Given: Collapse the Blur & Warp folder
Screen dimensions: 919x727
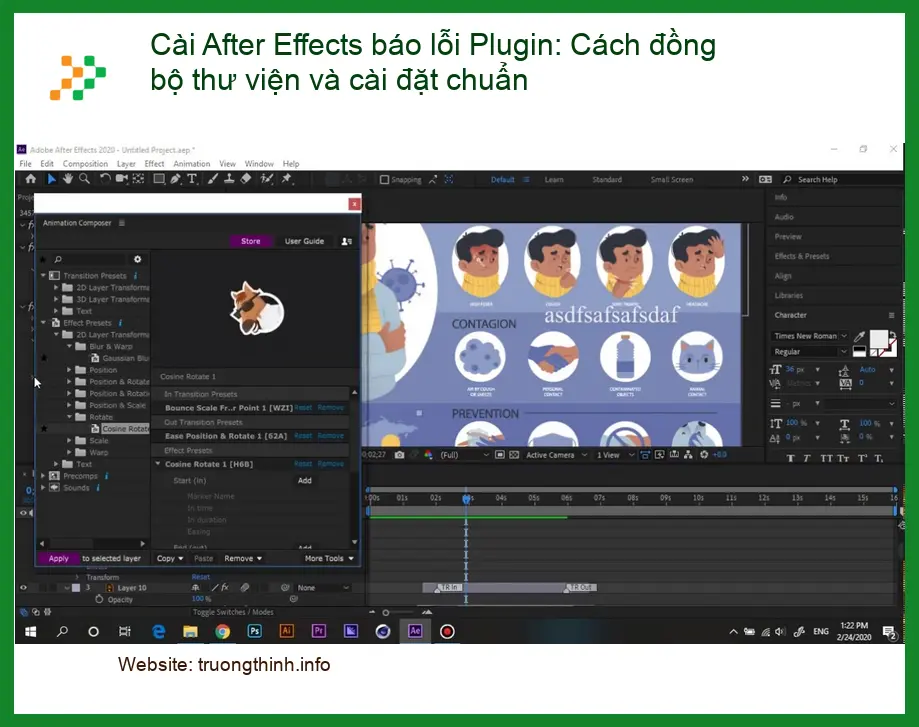Looking at the screenshot, I should [69, 346].
